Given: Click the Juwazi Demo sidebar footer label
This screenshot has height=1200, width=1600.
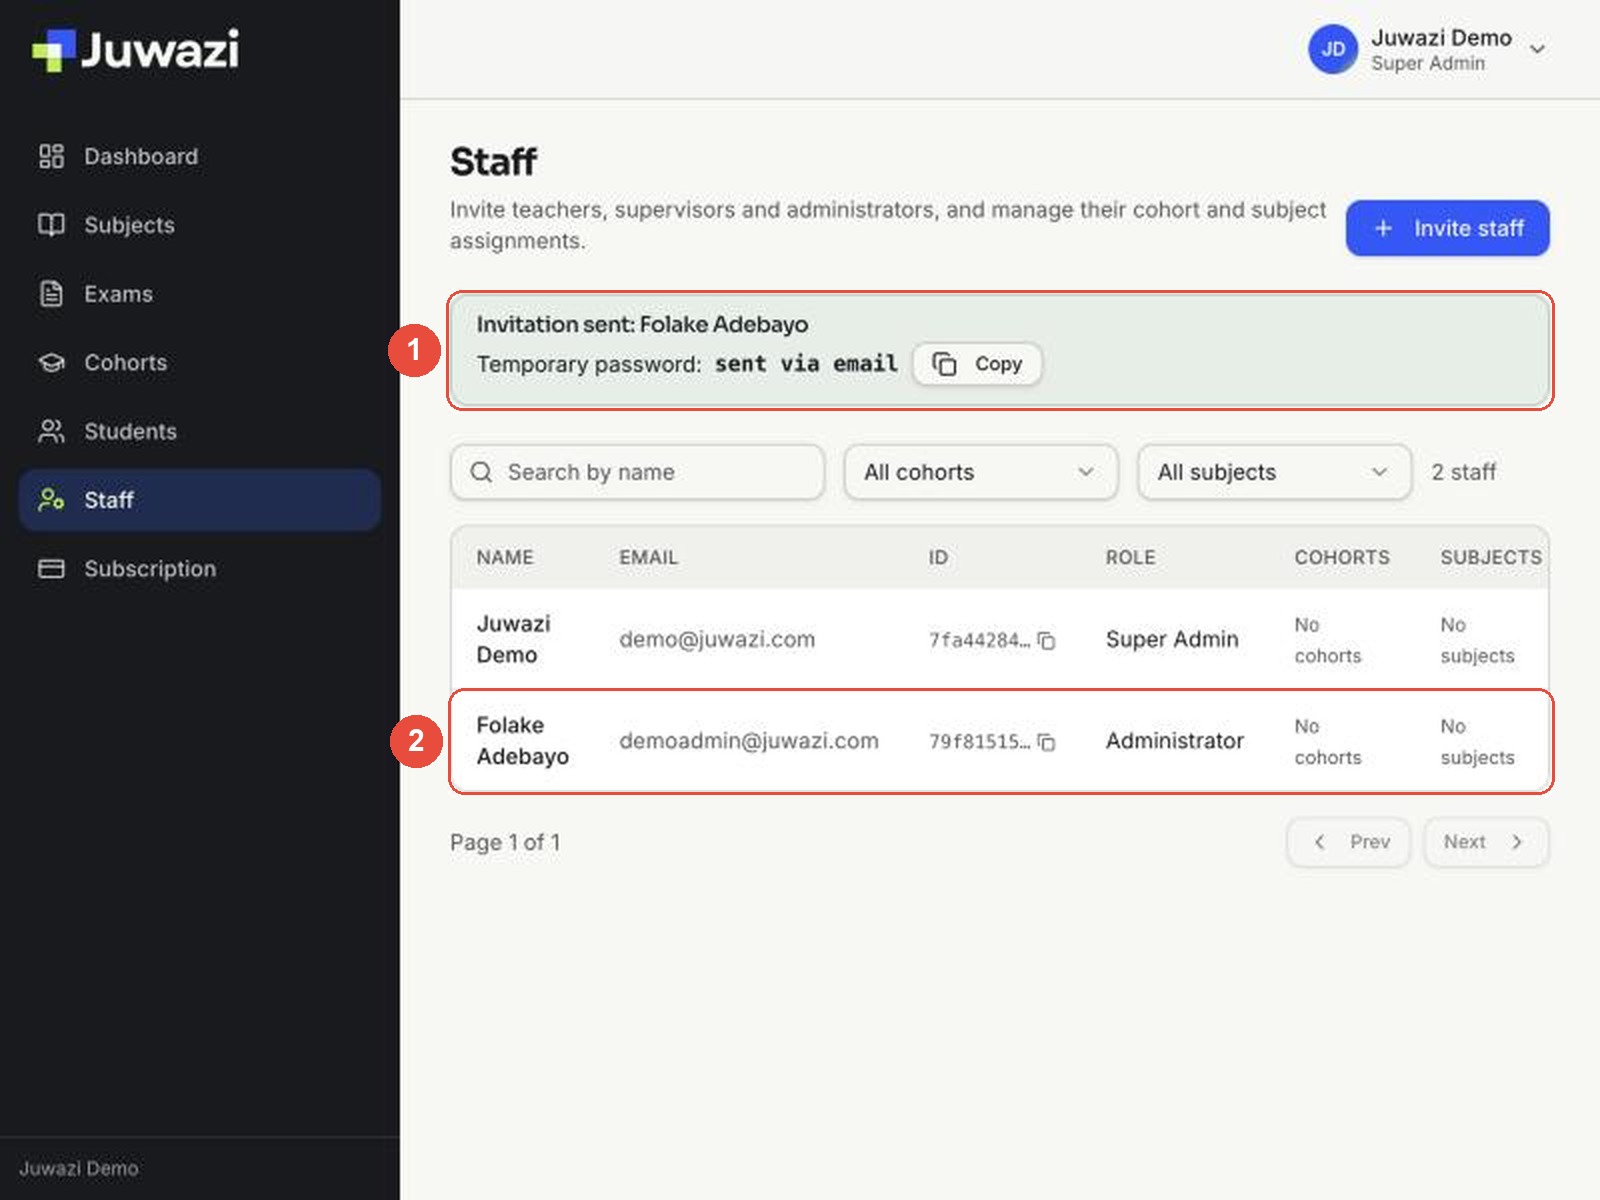Looking at the screenshot, I should (79, 1168).
